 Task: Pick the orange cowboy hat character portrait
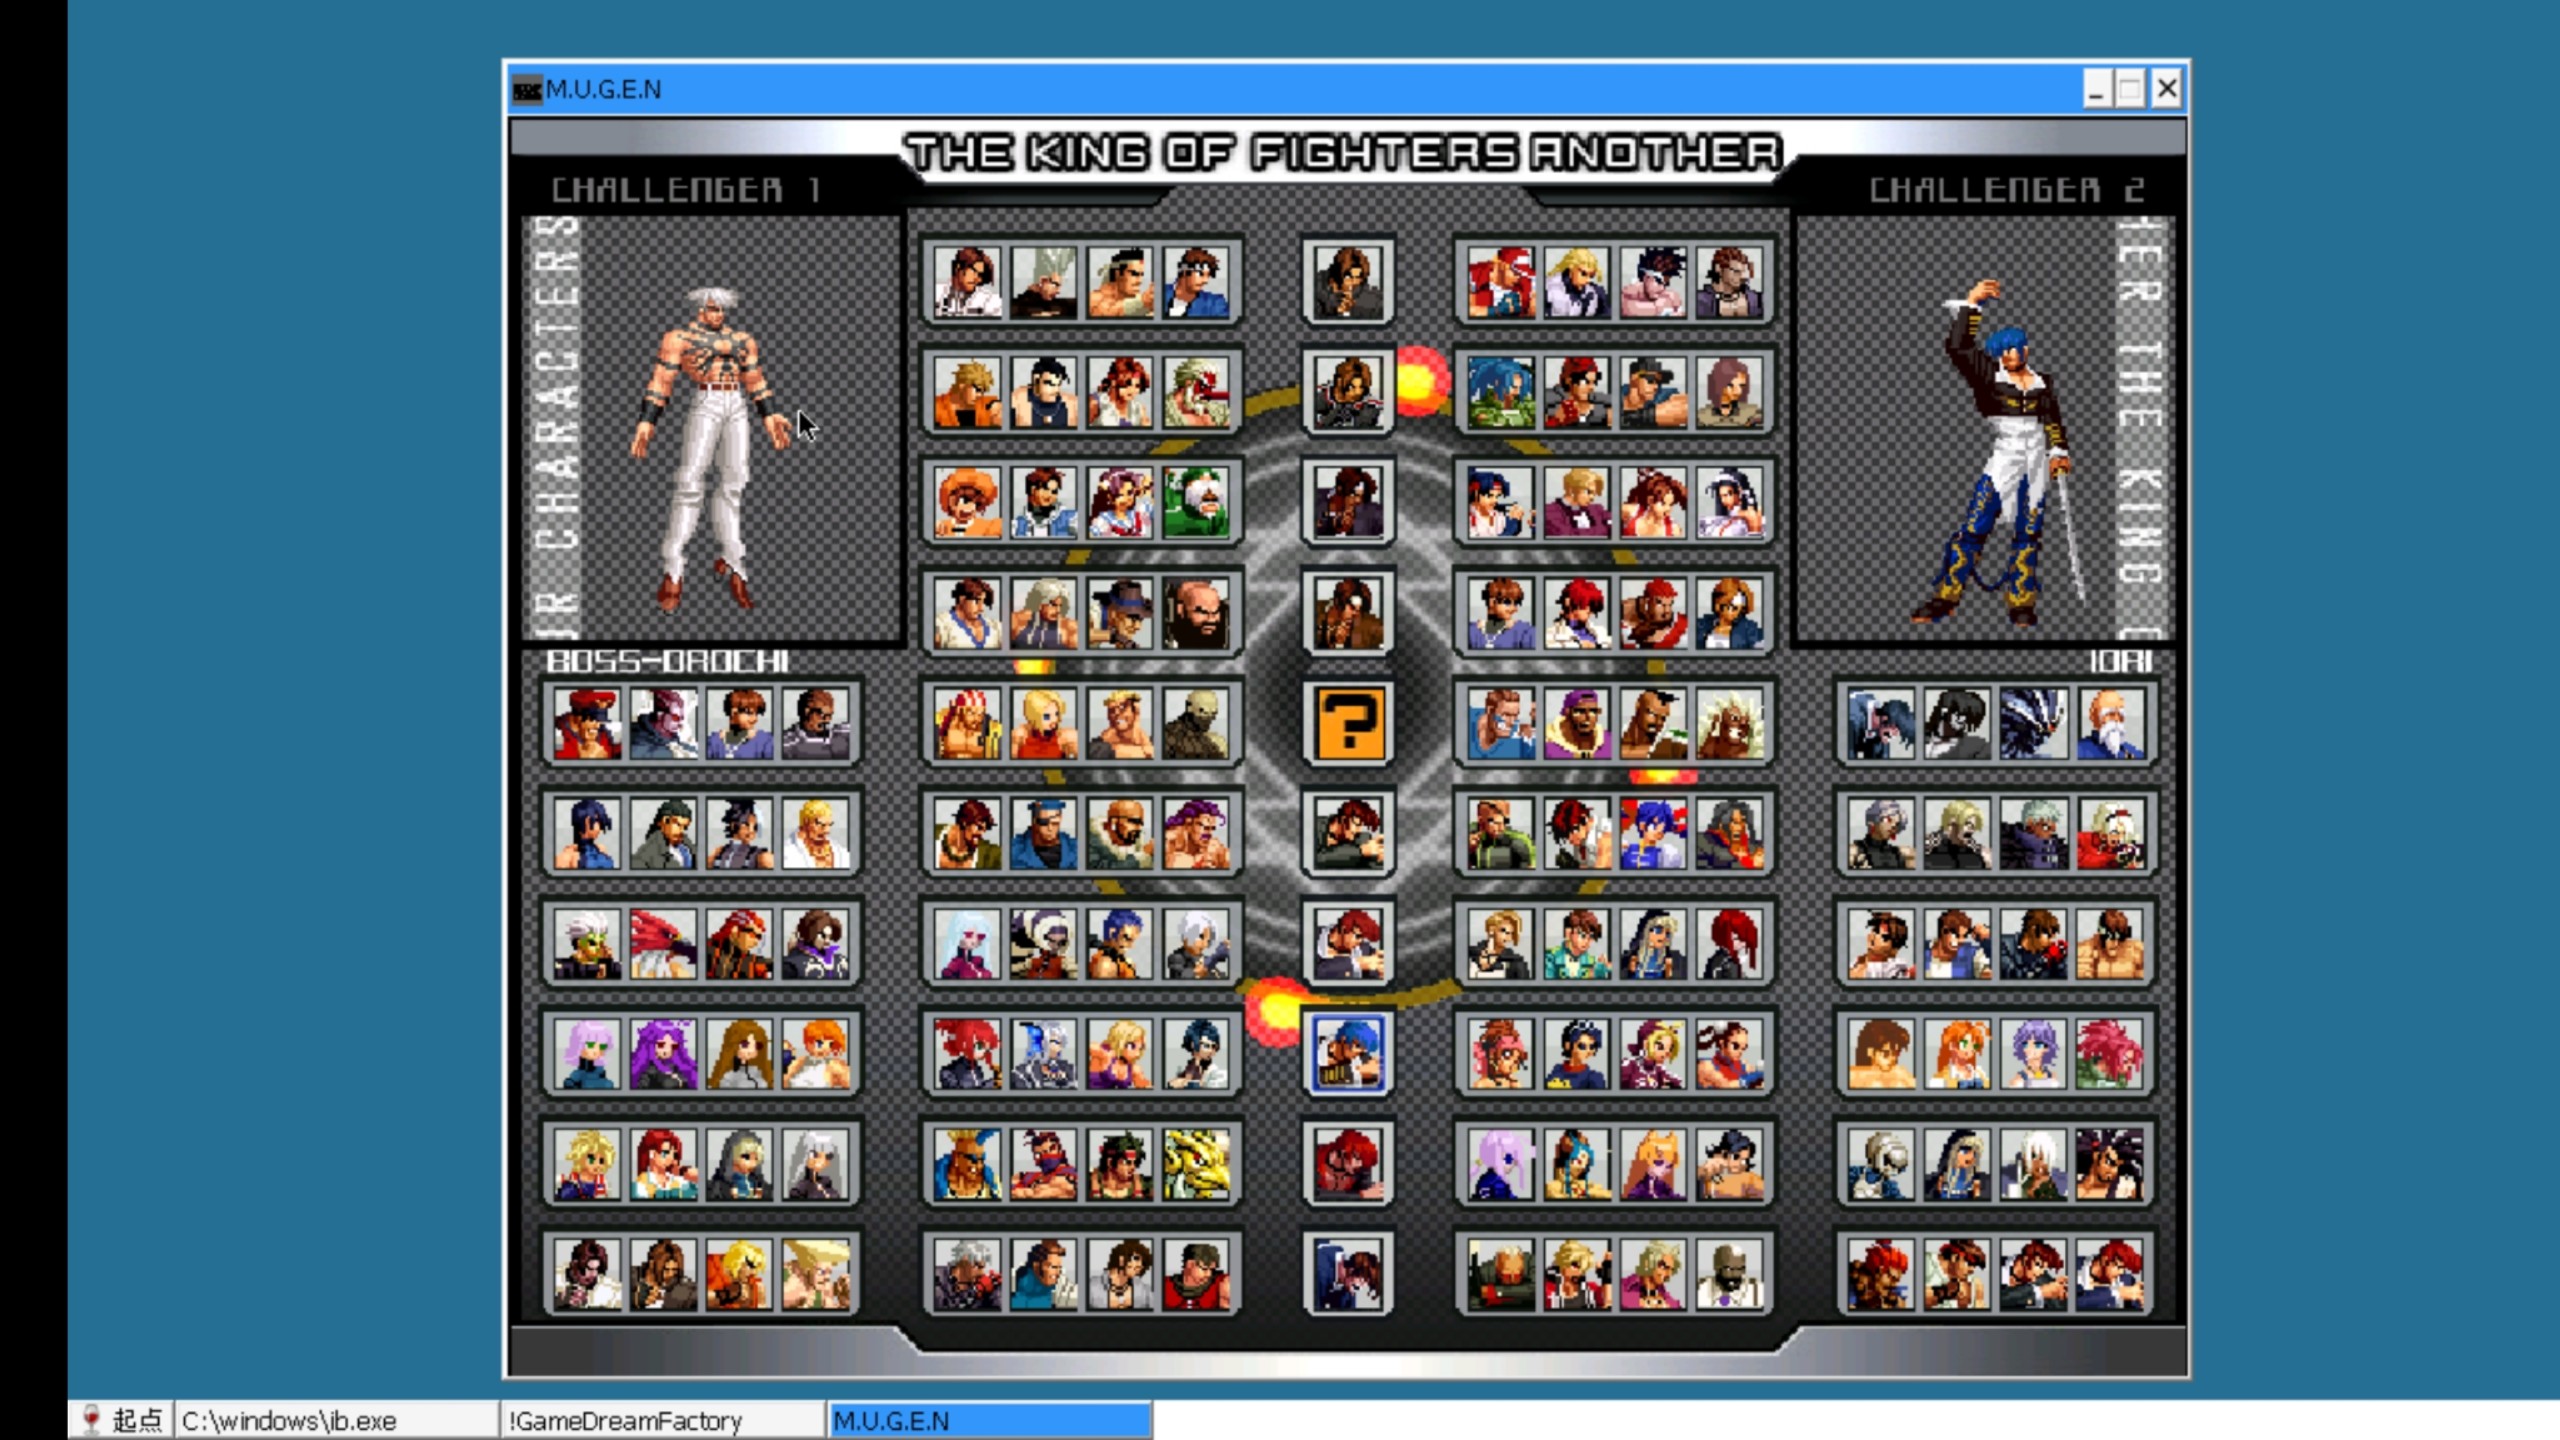967,502
